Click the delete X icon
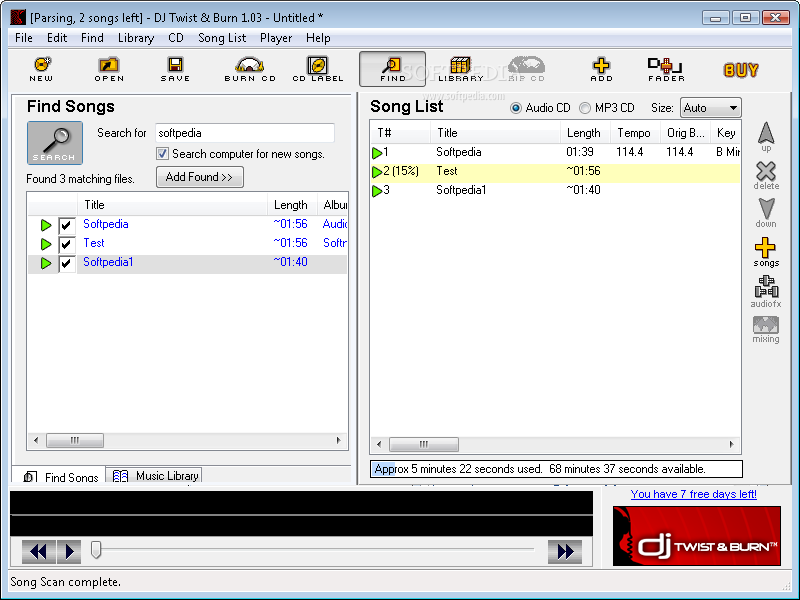 click(x=766, y=176)
